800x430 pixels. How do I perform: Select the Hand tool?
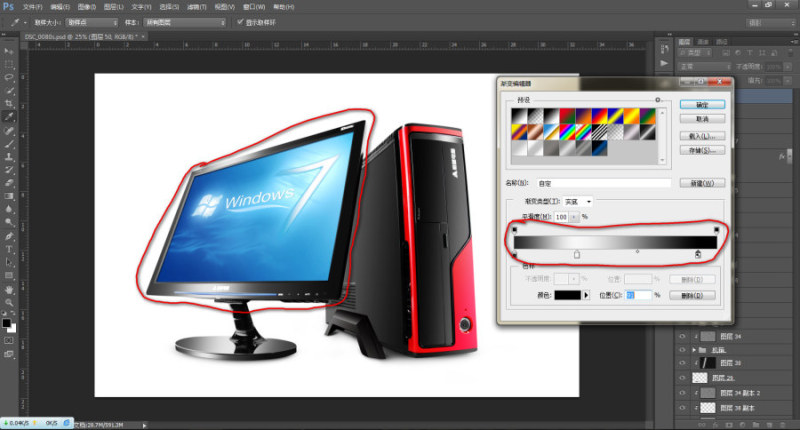(x=9, y=290)
